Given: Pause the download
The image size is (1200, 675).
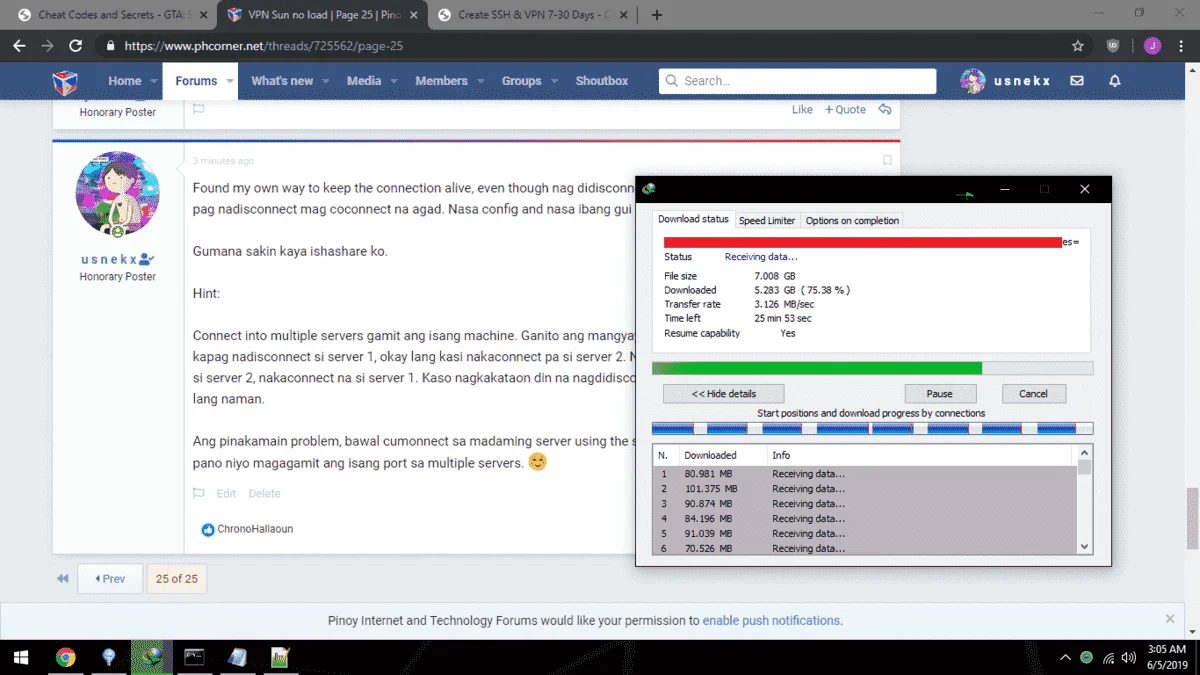Looking at the screenshot, I should click(939, 394).
